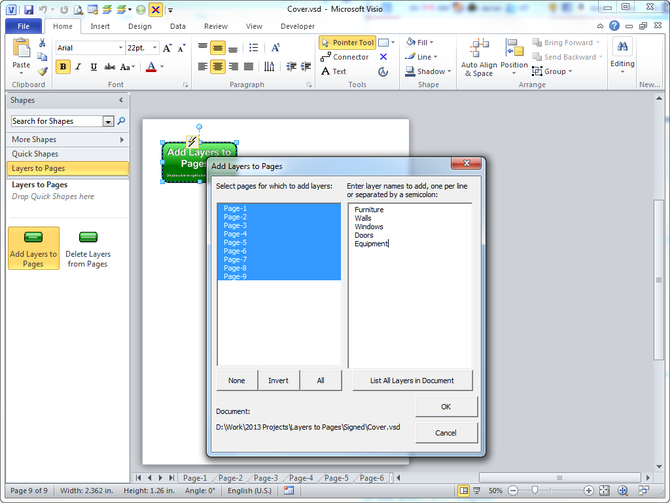The width and height of the screenshot is (670, 503).
Task: Click Auto Align & Space
Action: [x=479, y=58]
